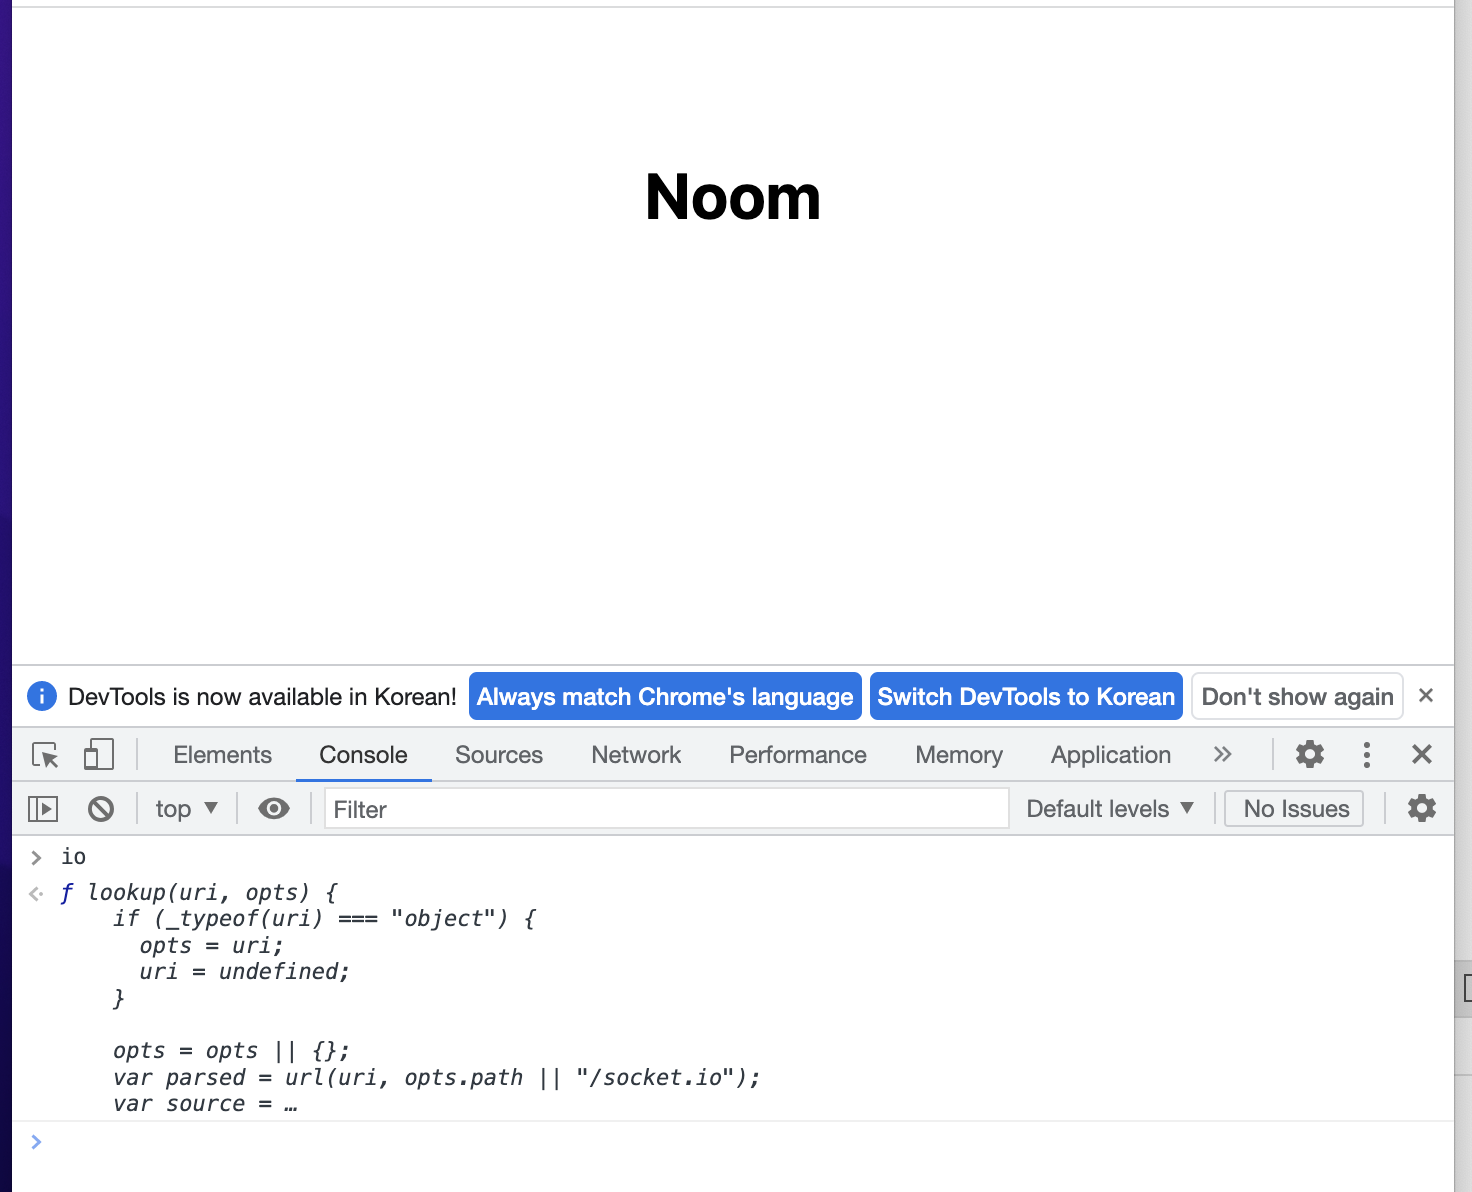Go to the Network tab
This screenshot has height=1192, width=1472.
tap(636, 755)
